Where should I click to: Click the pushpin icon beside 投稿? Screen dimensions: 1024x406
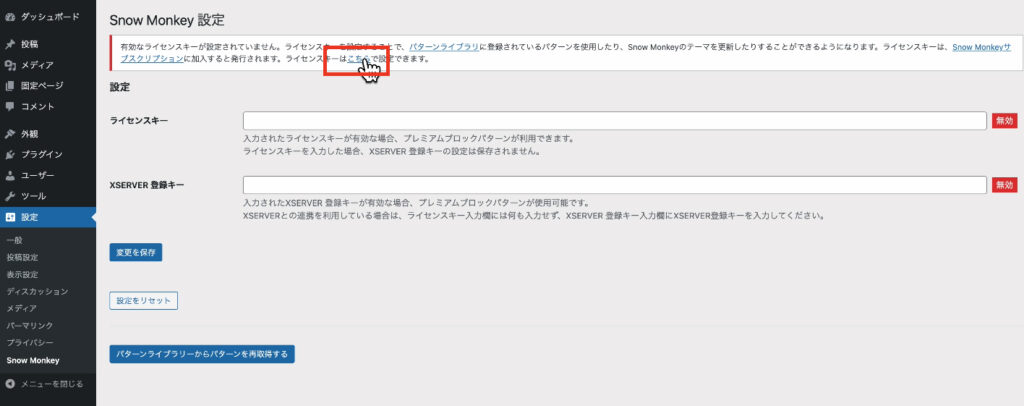(10, 45)
